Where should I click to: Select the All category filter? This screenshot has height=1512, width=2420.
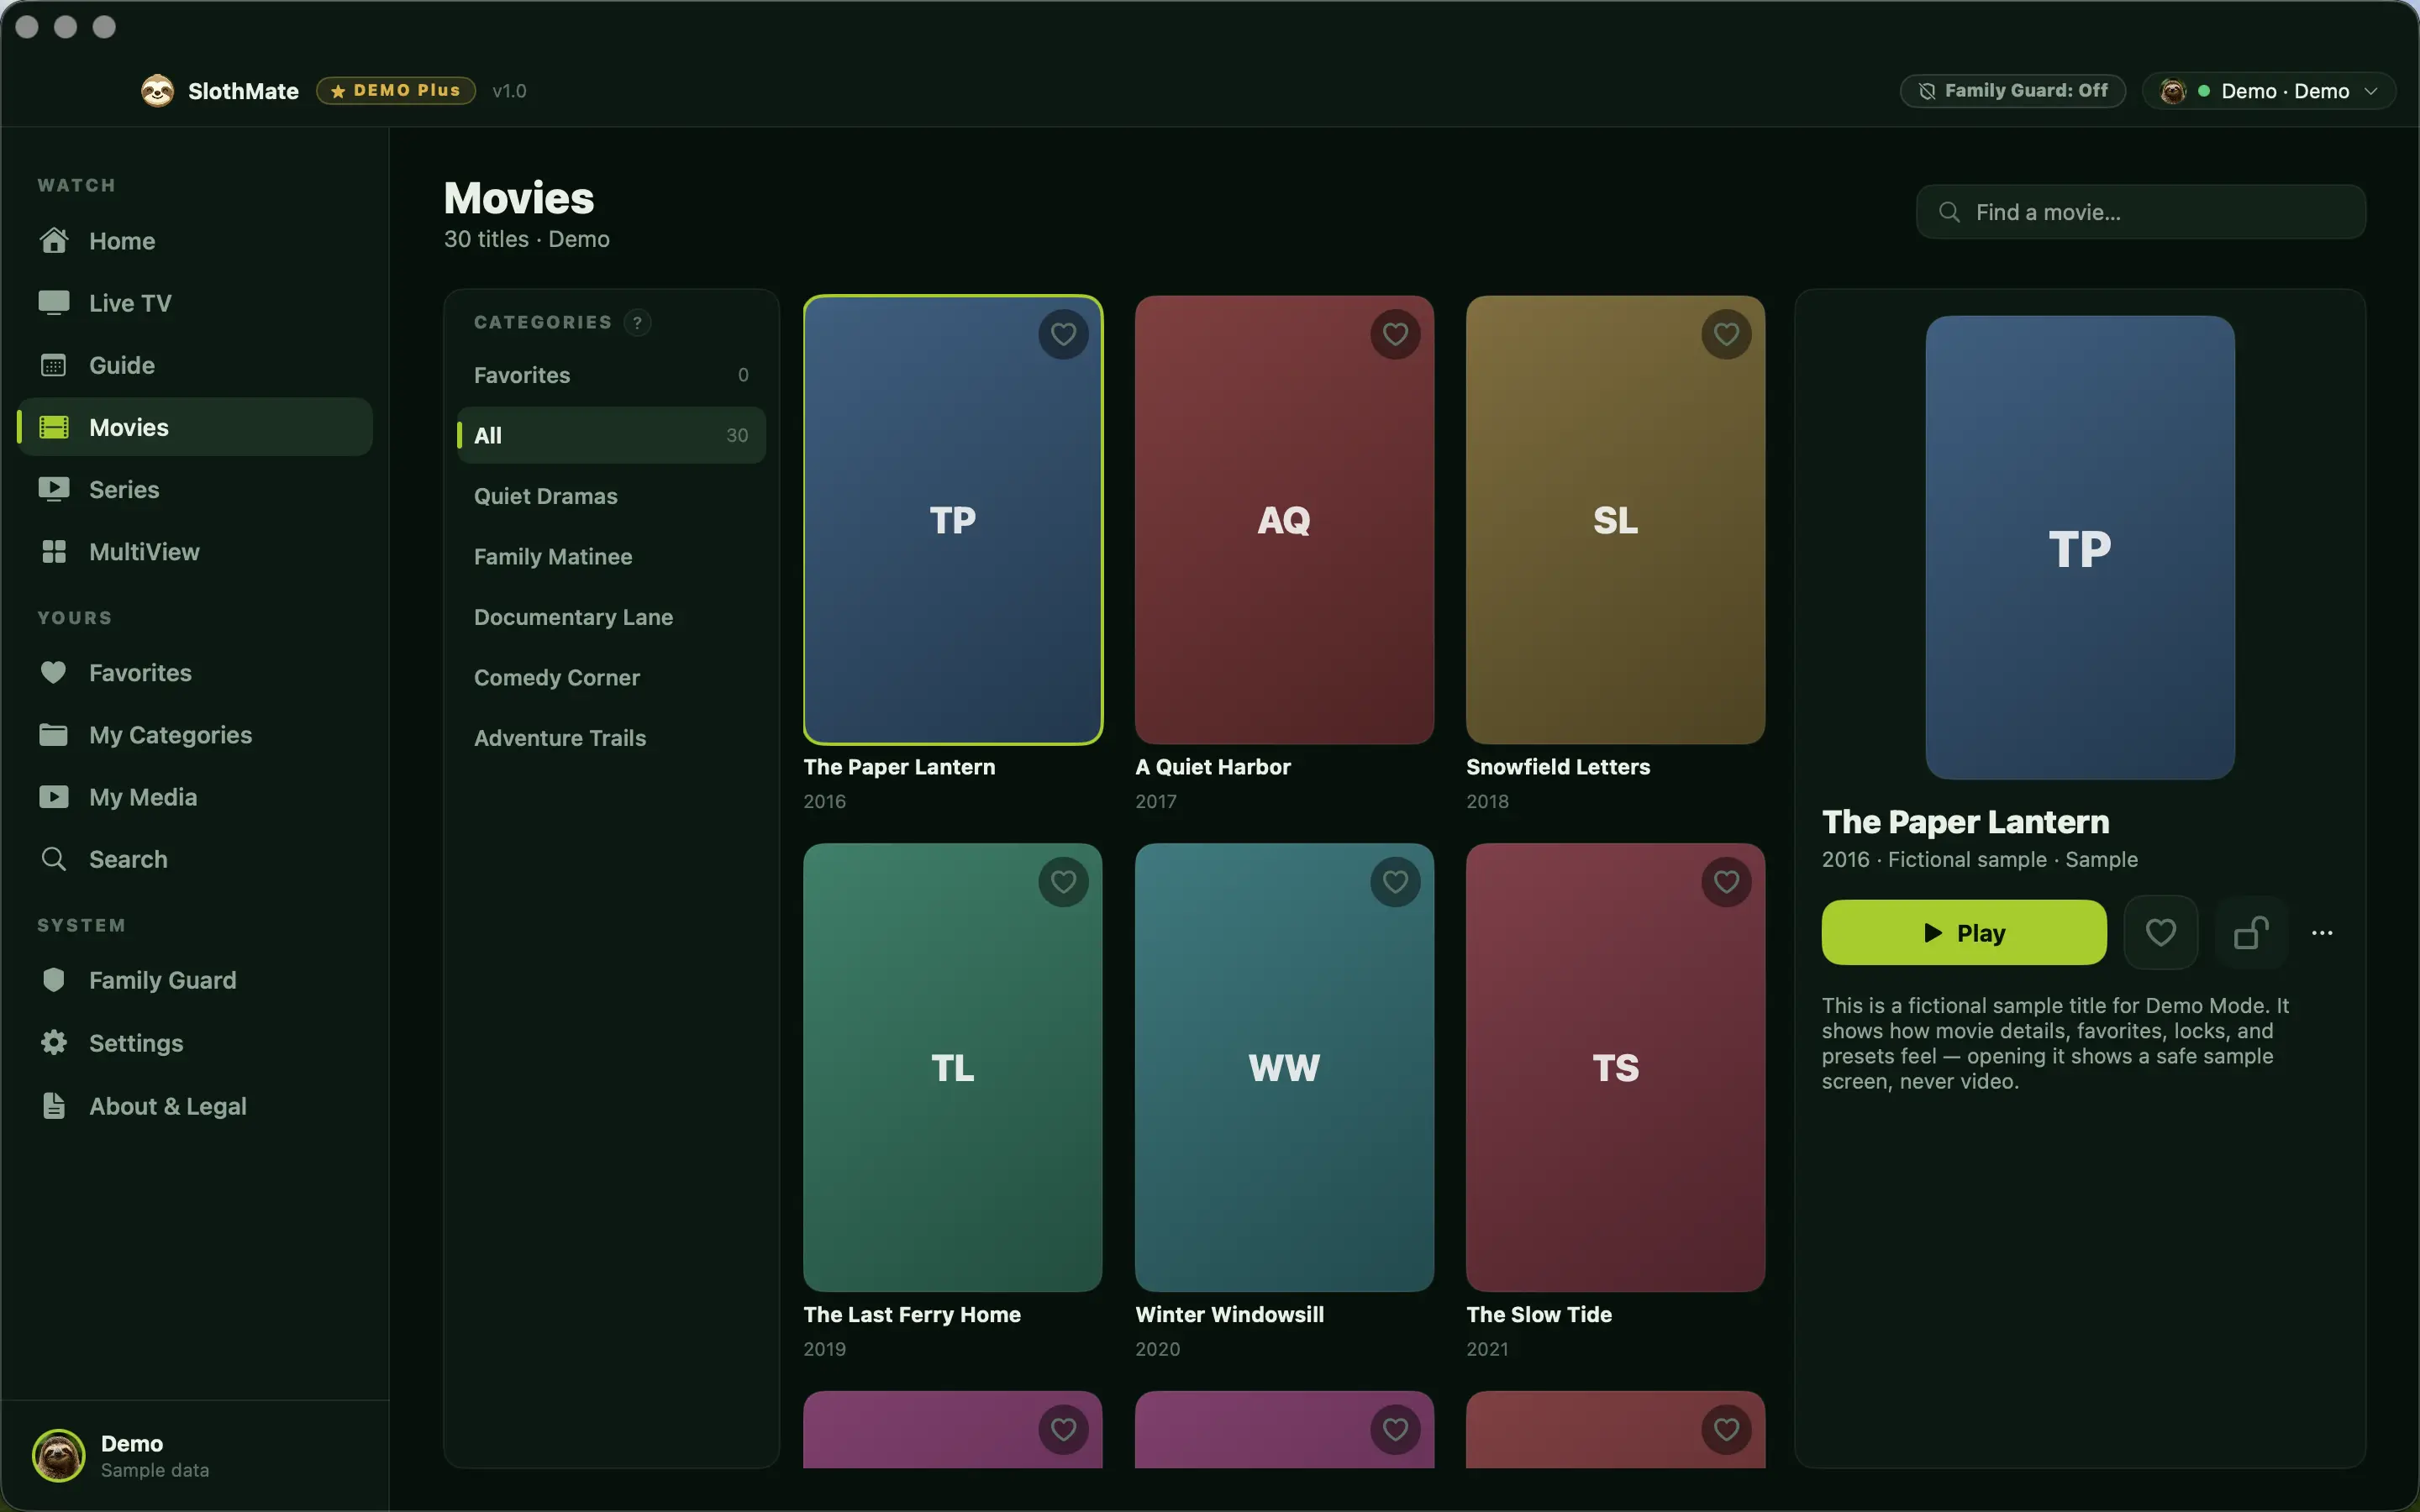coord(611,435)
